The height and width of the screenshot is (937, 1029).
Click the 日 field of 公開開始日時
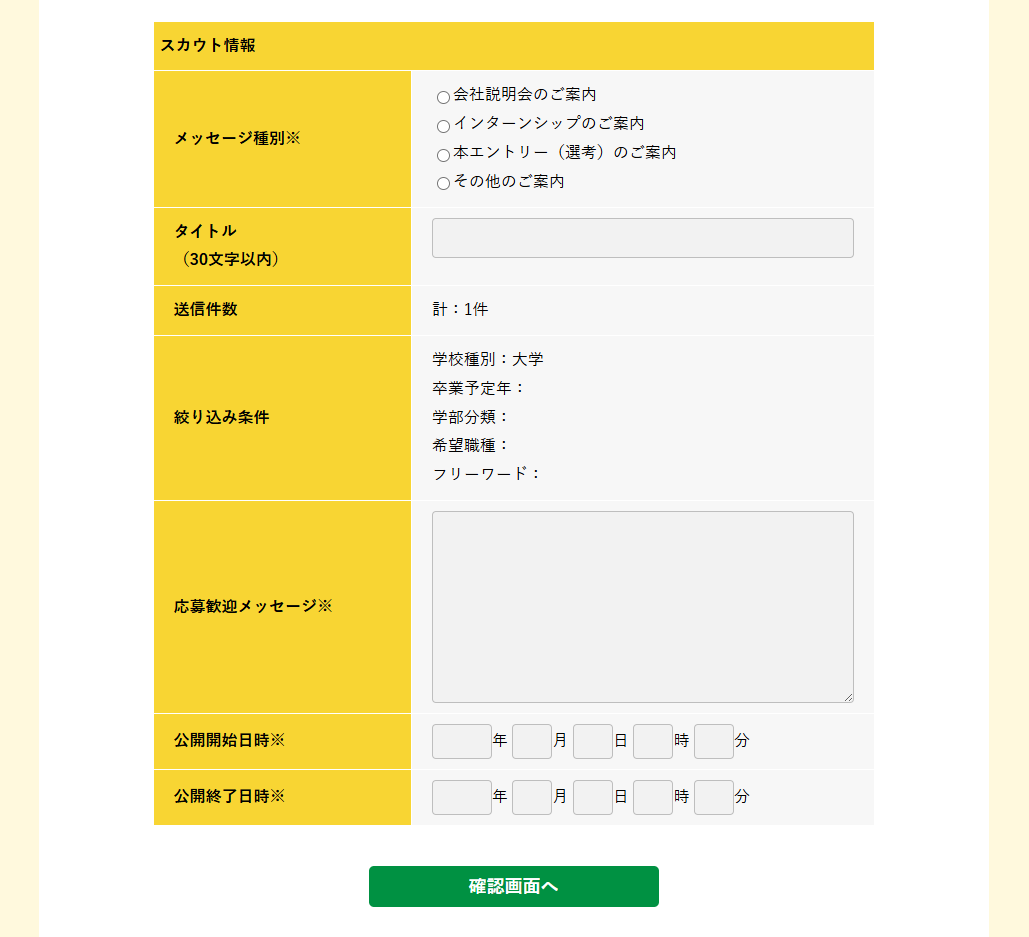coord(592,741)
